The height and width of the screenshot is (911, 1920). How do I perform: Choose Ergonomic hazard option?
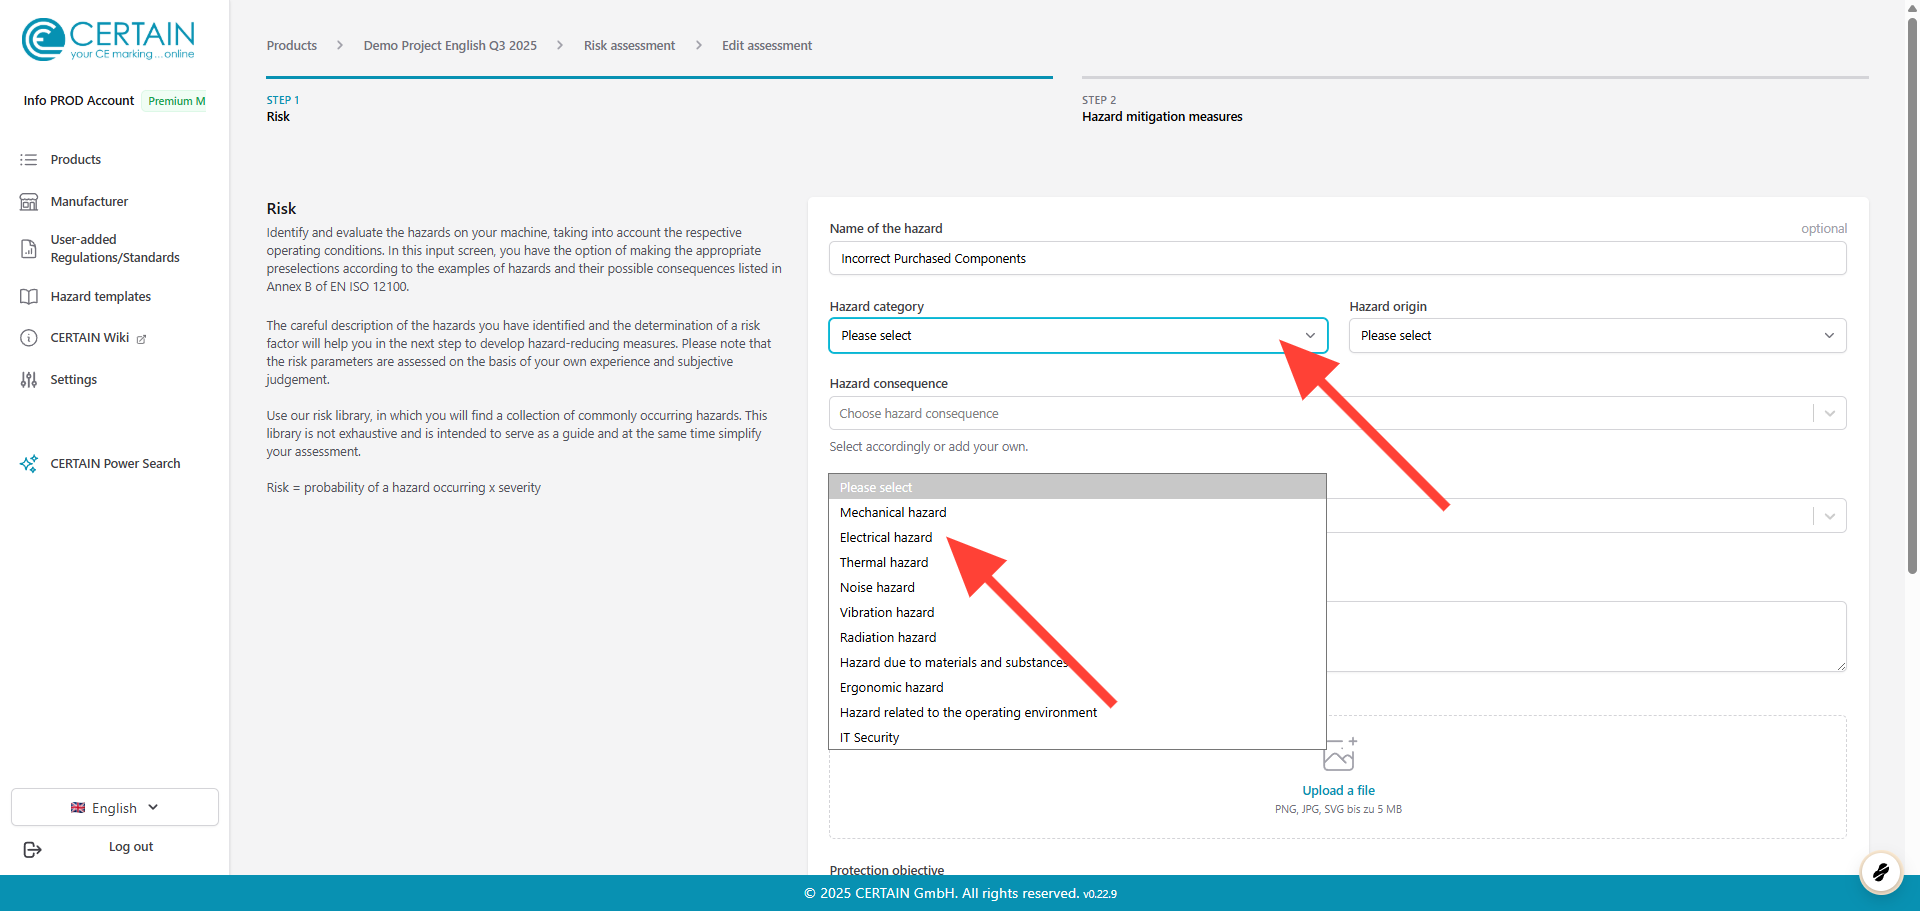pyautogui.click(x=1077, y=687)
